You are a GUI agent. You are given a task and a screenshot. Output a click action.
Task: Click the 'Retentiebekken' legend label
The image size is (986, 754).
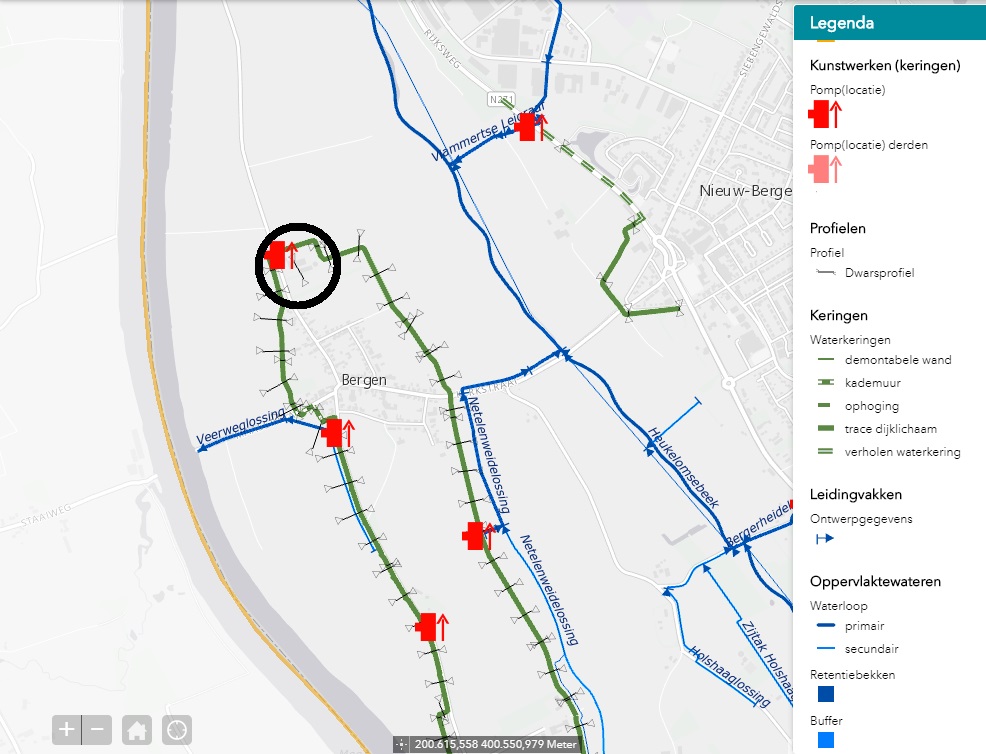pyautogui.click(x=852, y=675)
